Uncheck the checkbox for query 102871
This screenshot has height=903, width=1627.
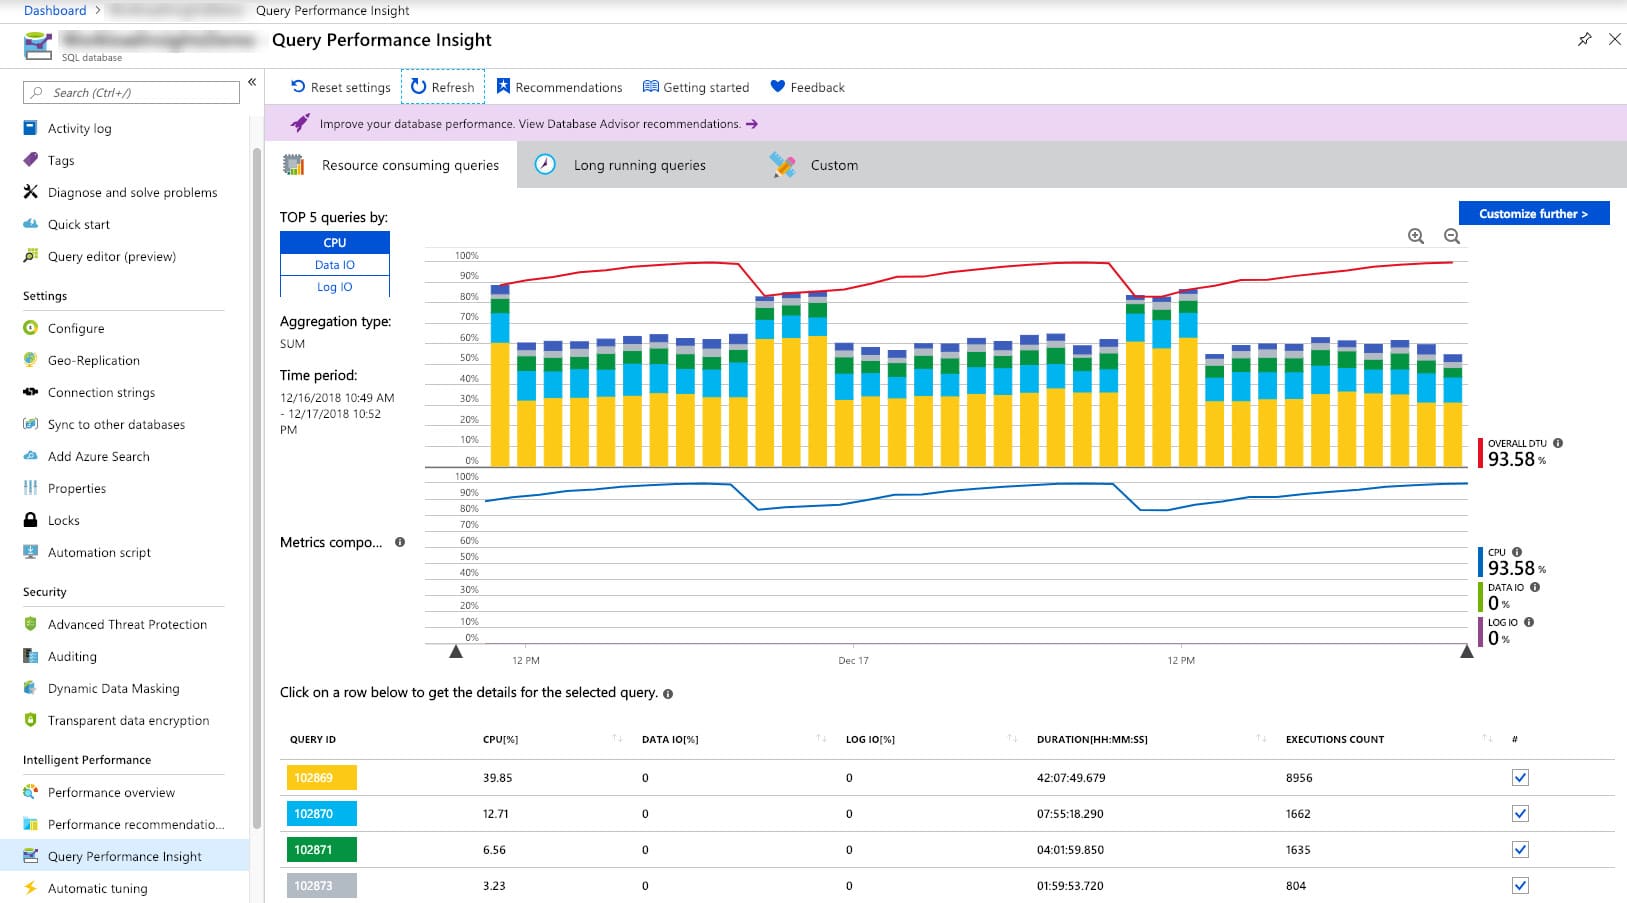[x=1519, y=849]
